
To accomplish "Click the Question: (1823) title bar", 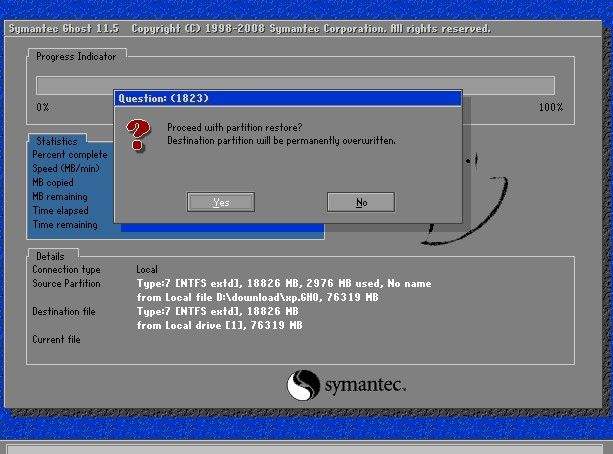I will tap(288, 98).
